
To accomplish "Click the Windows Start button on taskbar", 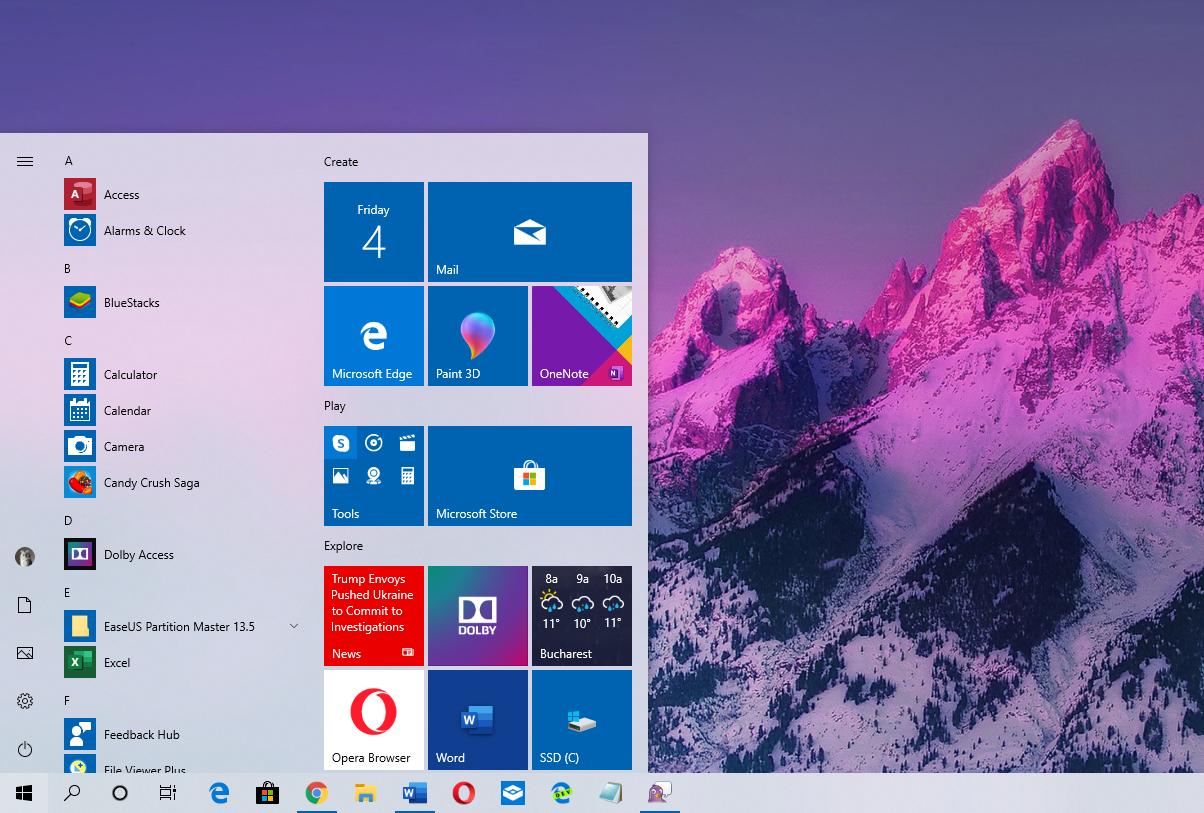I will (x=24, y=793).
